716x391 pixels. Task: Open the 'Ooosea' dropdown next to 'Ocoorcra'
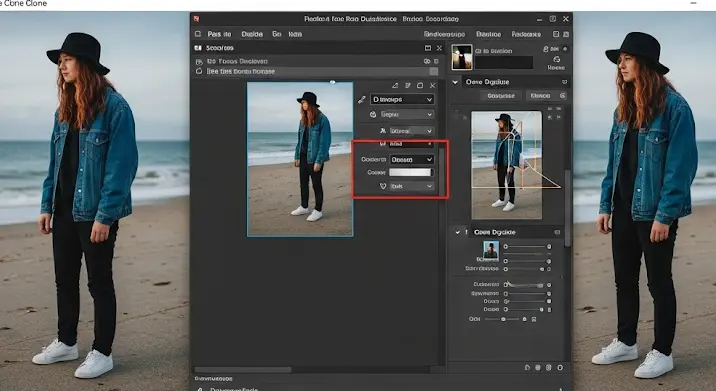point(411,159)
